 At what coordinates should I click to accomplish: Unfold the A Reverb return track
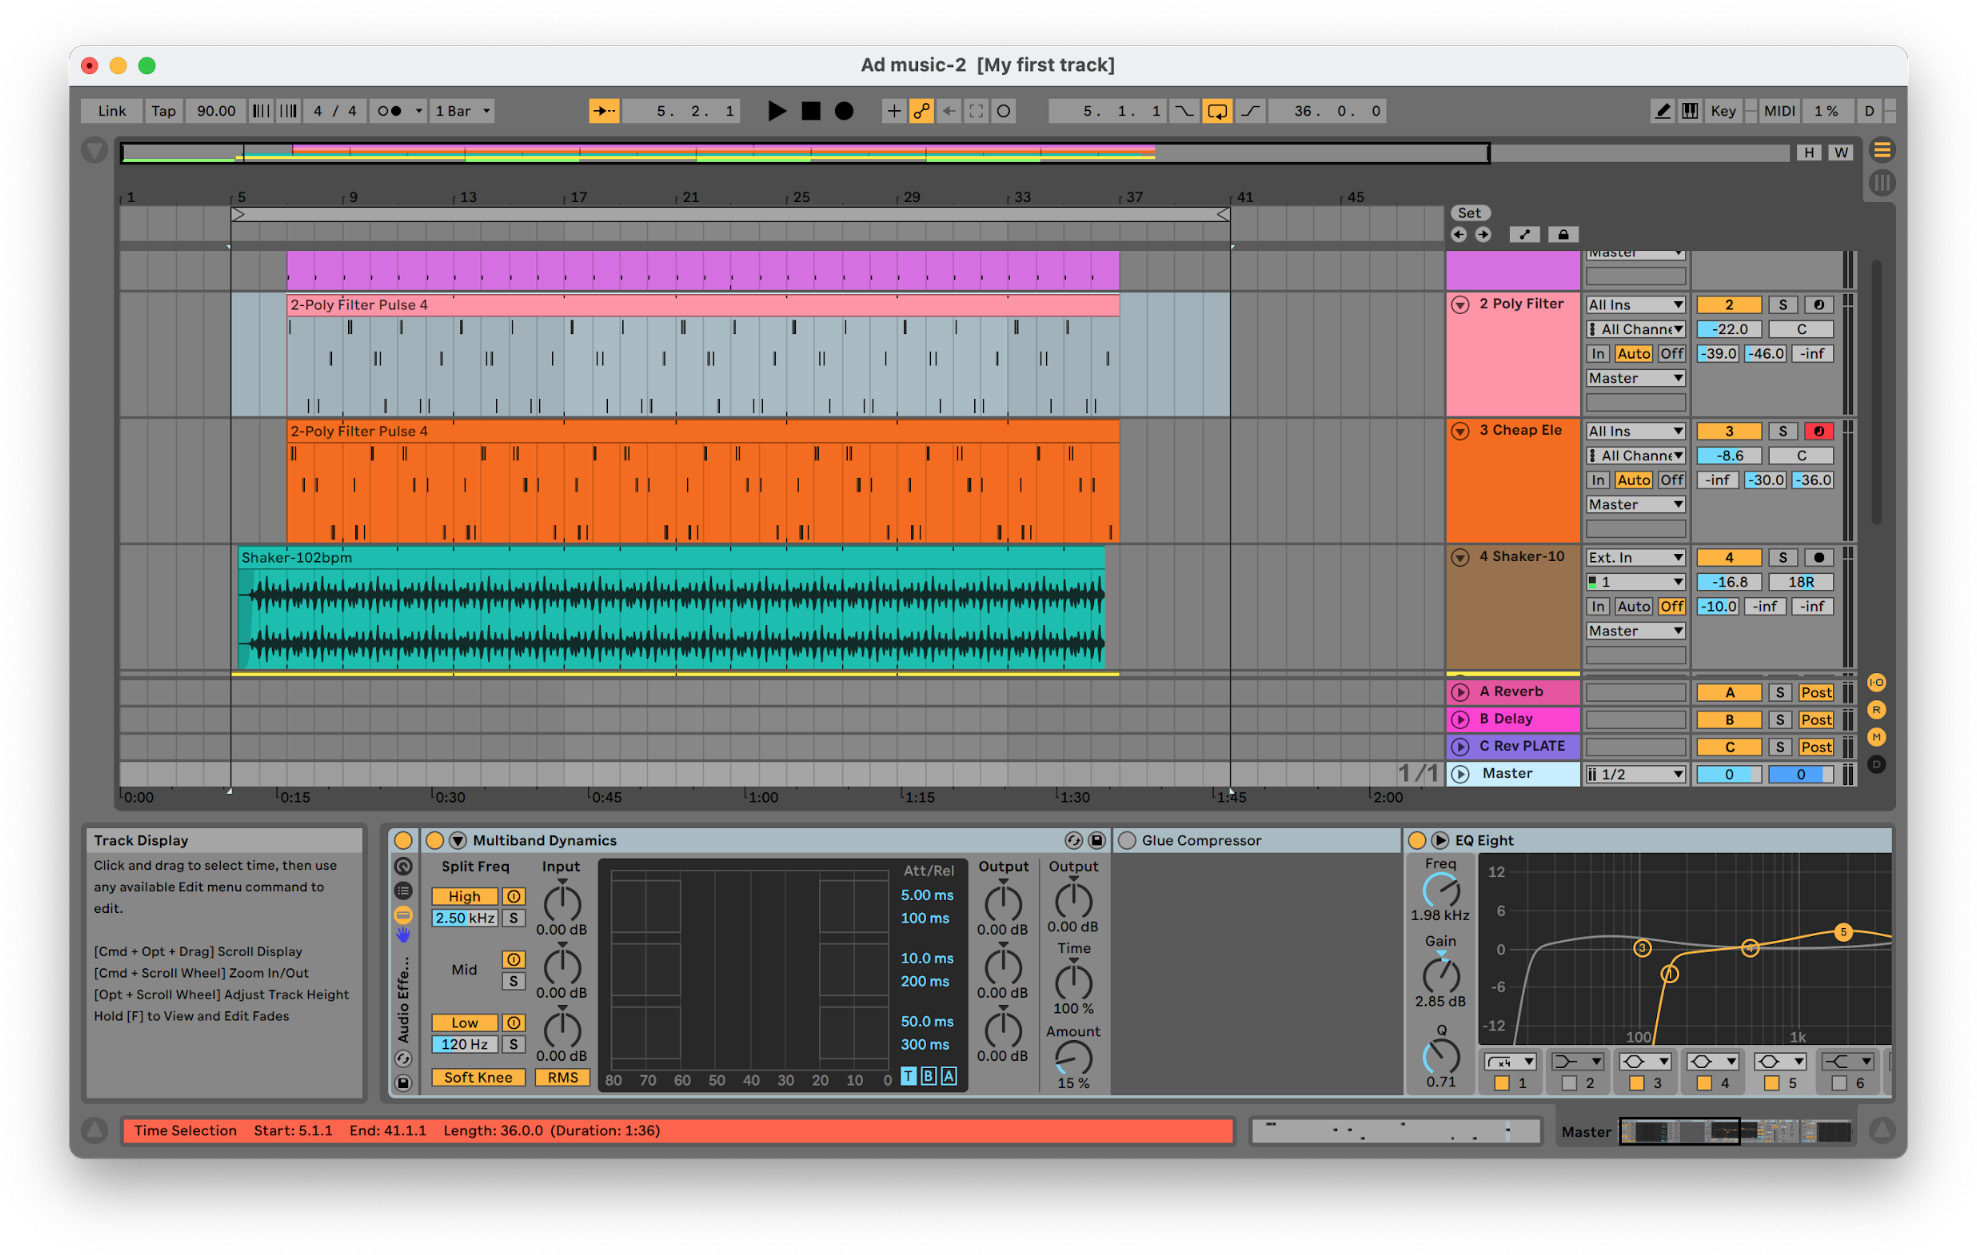click(1460, 692)
